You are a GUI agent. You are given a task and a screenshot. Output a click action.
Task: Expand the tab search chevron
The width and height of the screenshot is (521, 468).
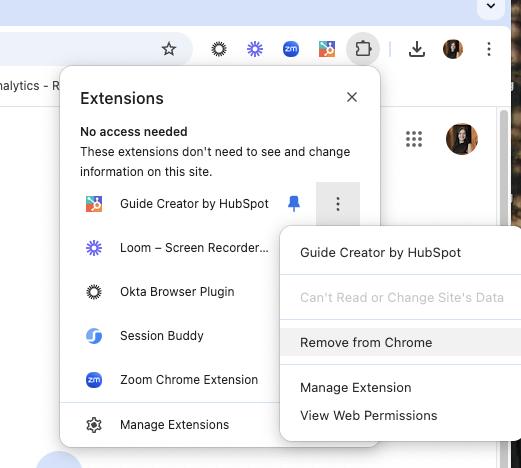tap(491, 6)
